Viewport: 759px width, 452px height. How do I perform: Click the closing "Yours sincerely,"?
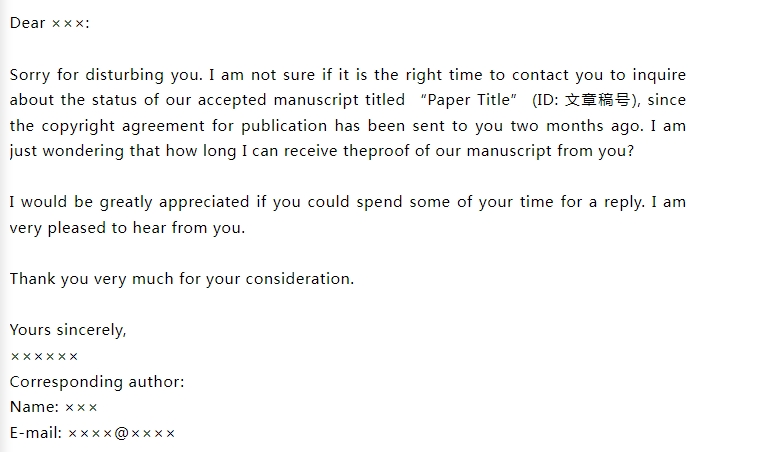coord(68,330)
